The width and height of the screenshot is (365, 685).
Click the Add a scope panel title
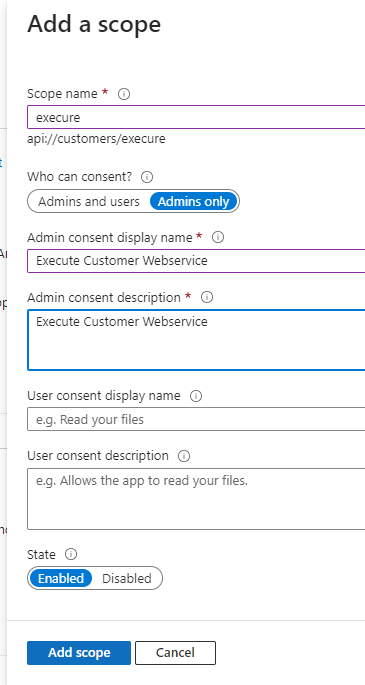coord(94,24)
